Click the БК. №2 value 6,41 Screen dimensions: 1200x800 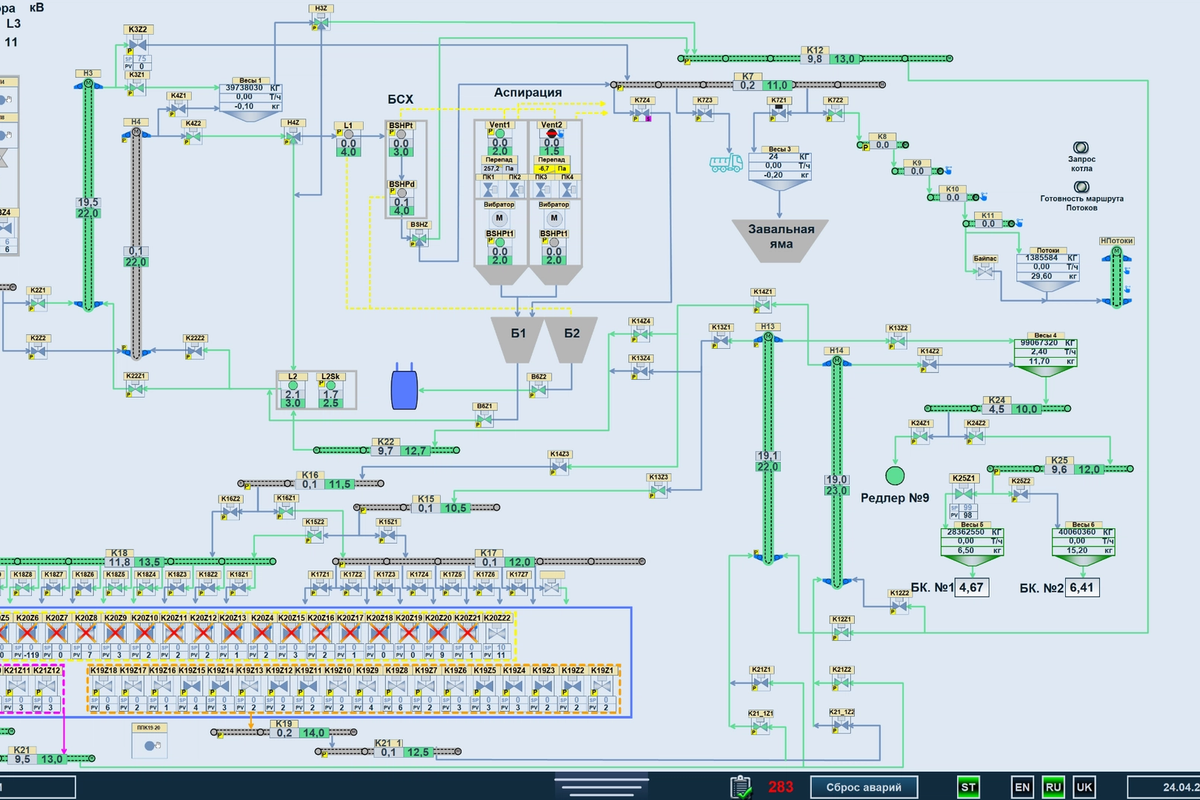click(x=1083, y=588)
